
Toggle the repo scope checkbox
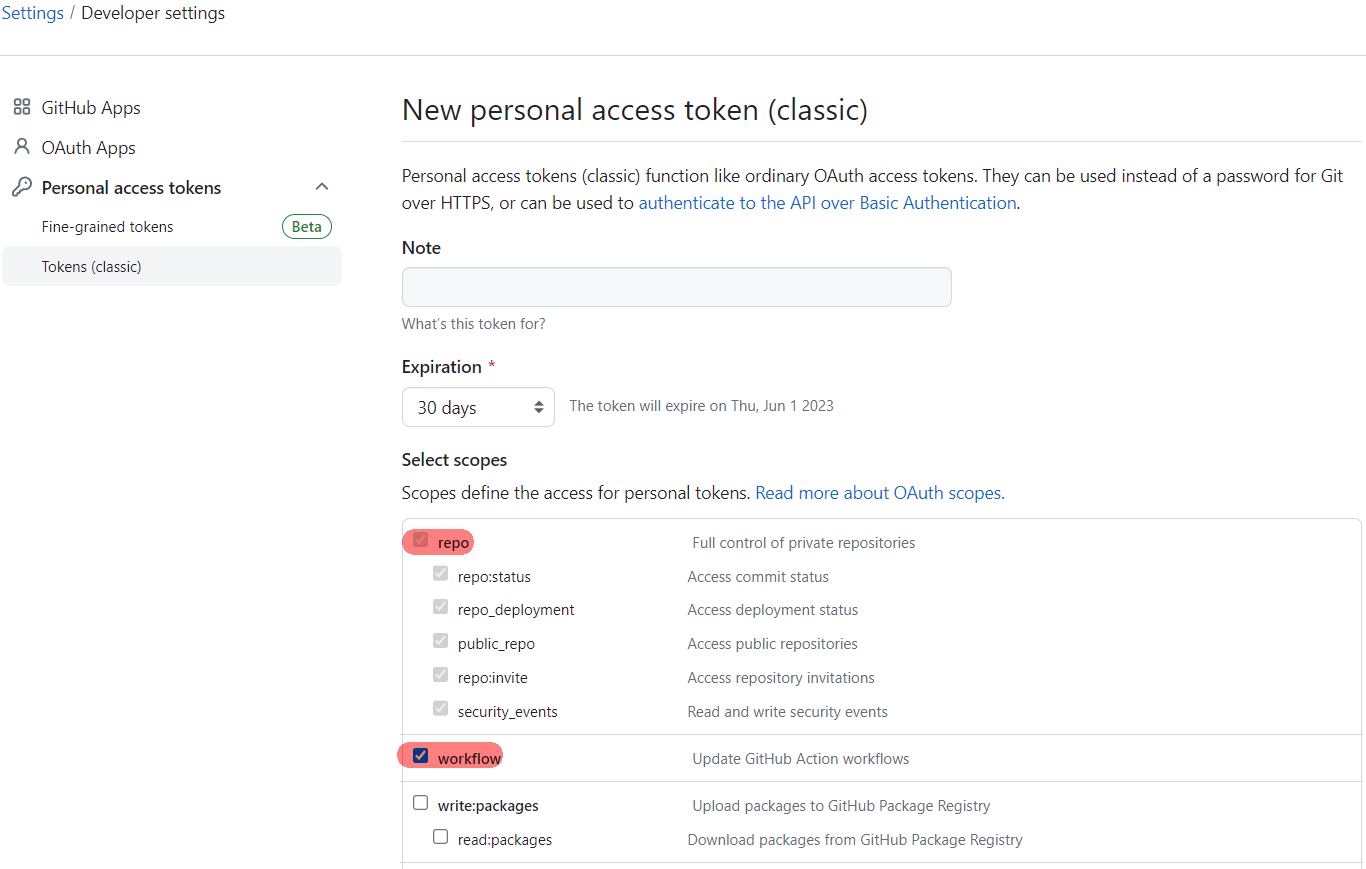click(421, 540)
